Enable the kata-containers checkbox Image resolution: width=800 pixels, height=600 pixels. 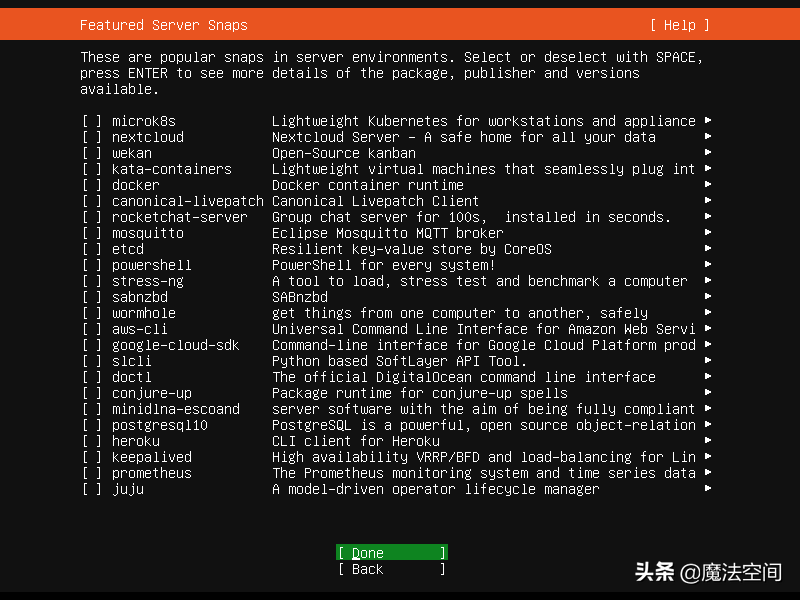[x=92, y=169]
